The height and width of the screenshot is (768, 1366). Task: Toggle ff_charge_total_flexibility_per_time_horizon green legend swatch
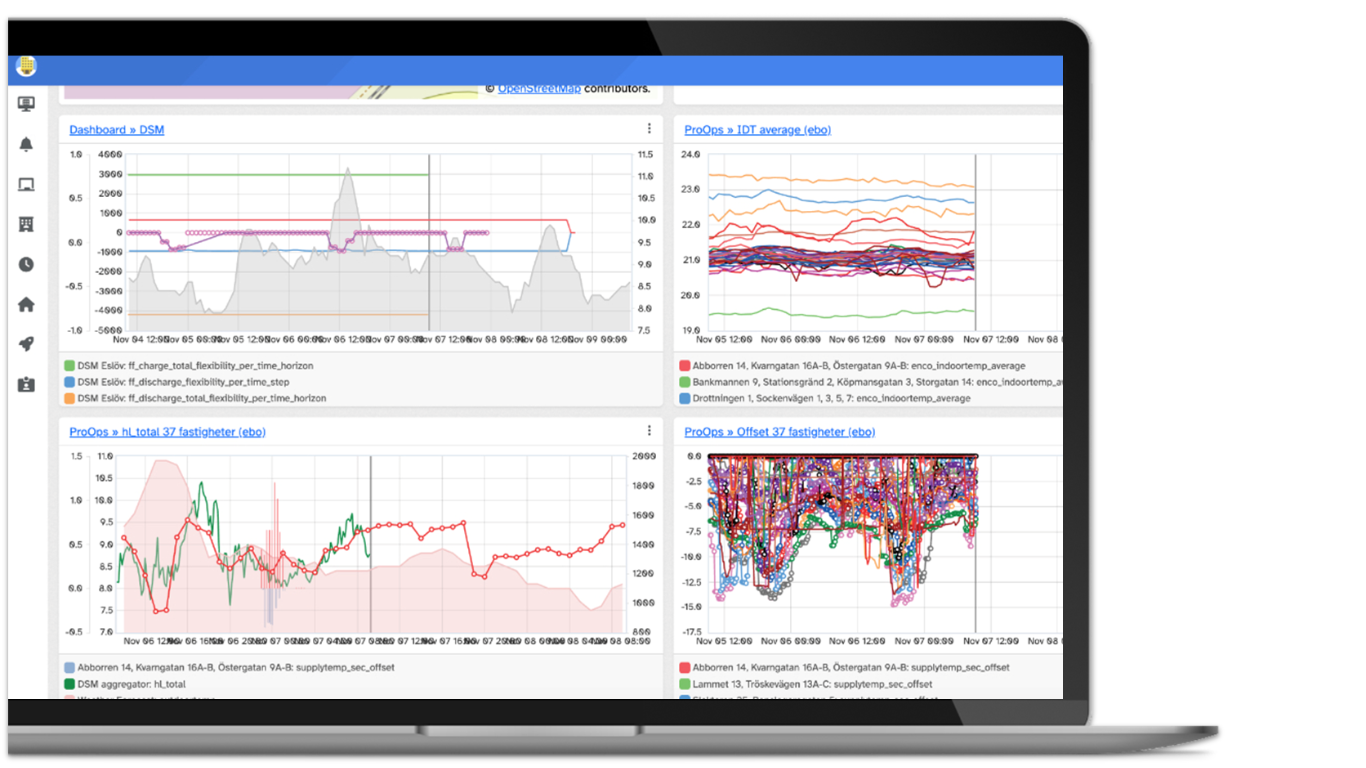tap(69, 366)
